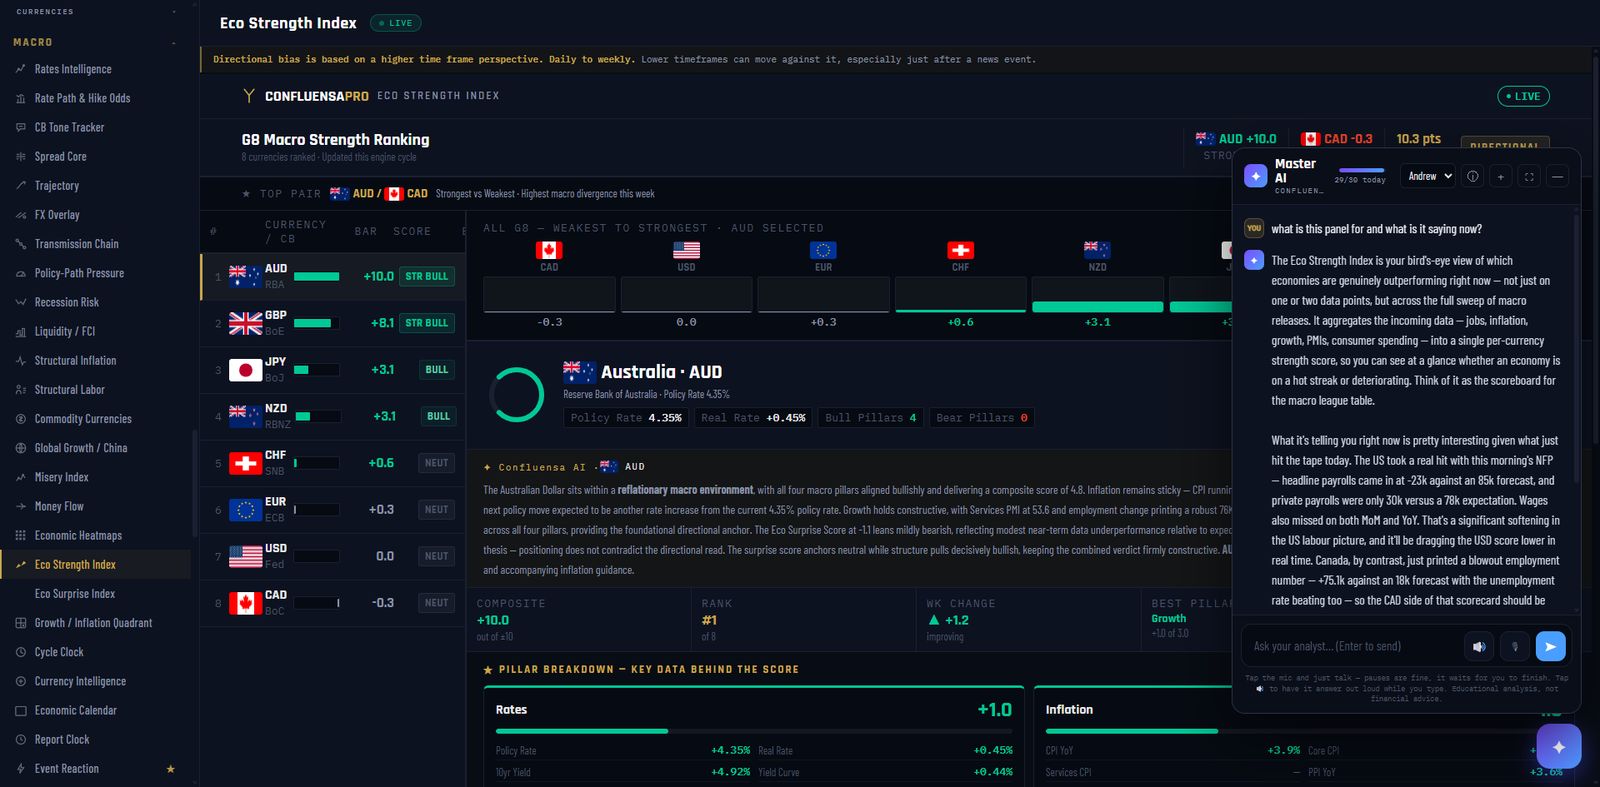The image size is (1600, 787).
Task: Select the CHF row in ranking
Action: tap(333, 463)
